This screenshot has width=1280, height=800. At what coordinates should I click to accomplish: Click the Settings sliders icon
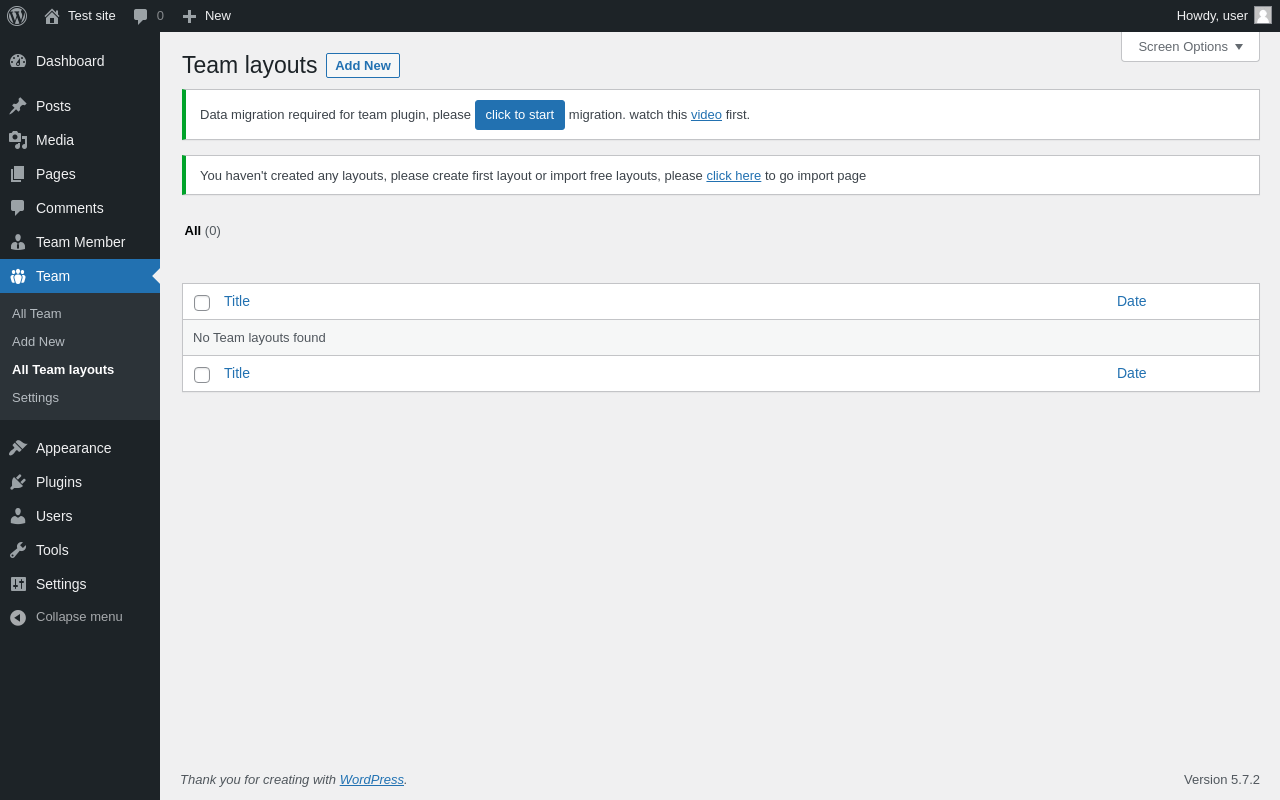(18, 584)
